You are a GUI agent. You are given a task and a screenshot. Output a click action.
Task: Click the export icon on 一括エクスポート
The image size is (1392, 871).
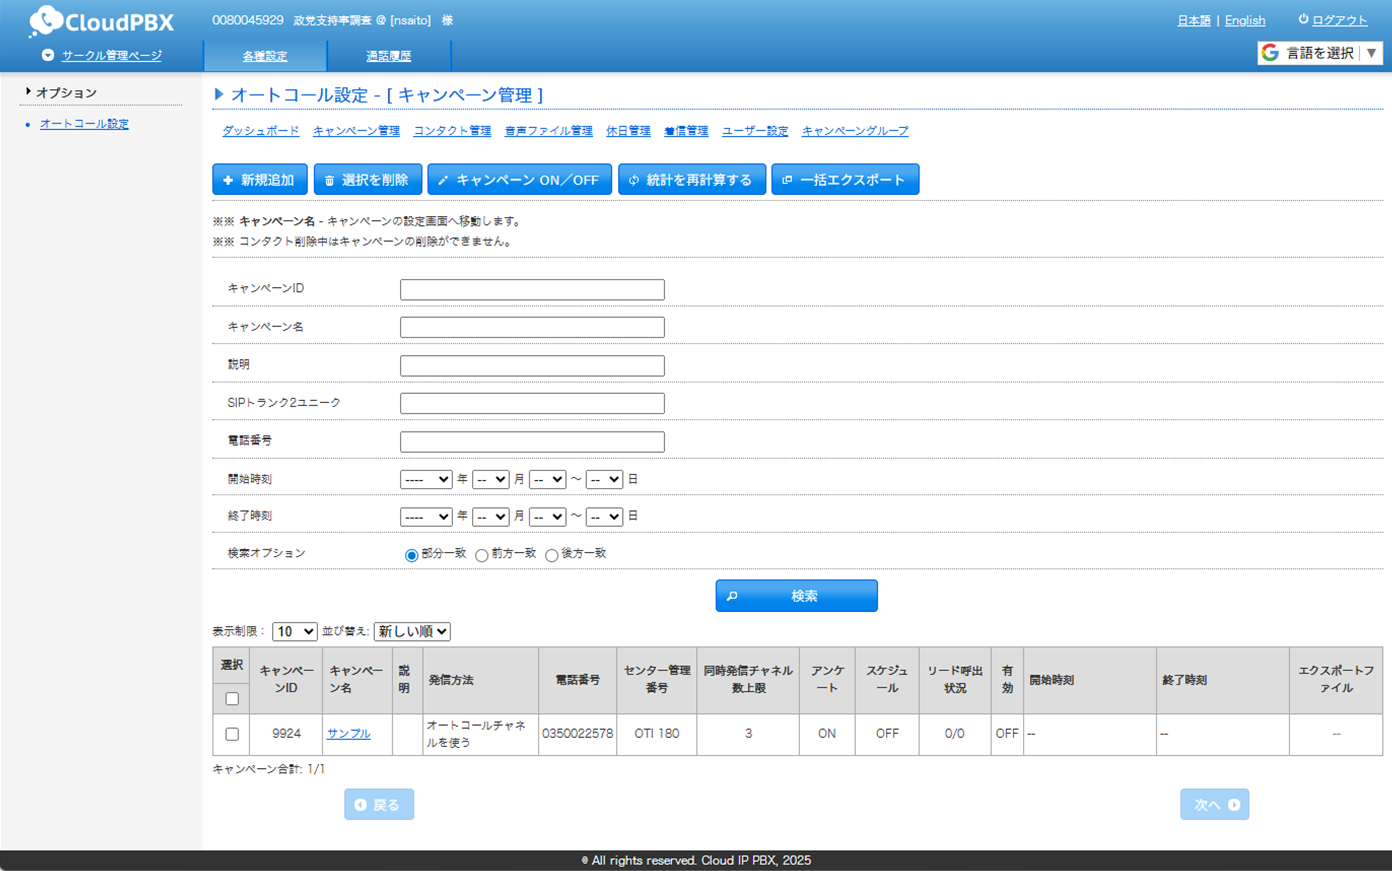(x=787, y=180)
